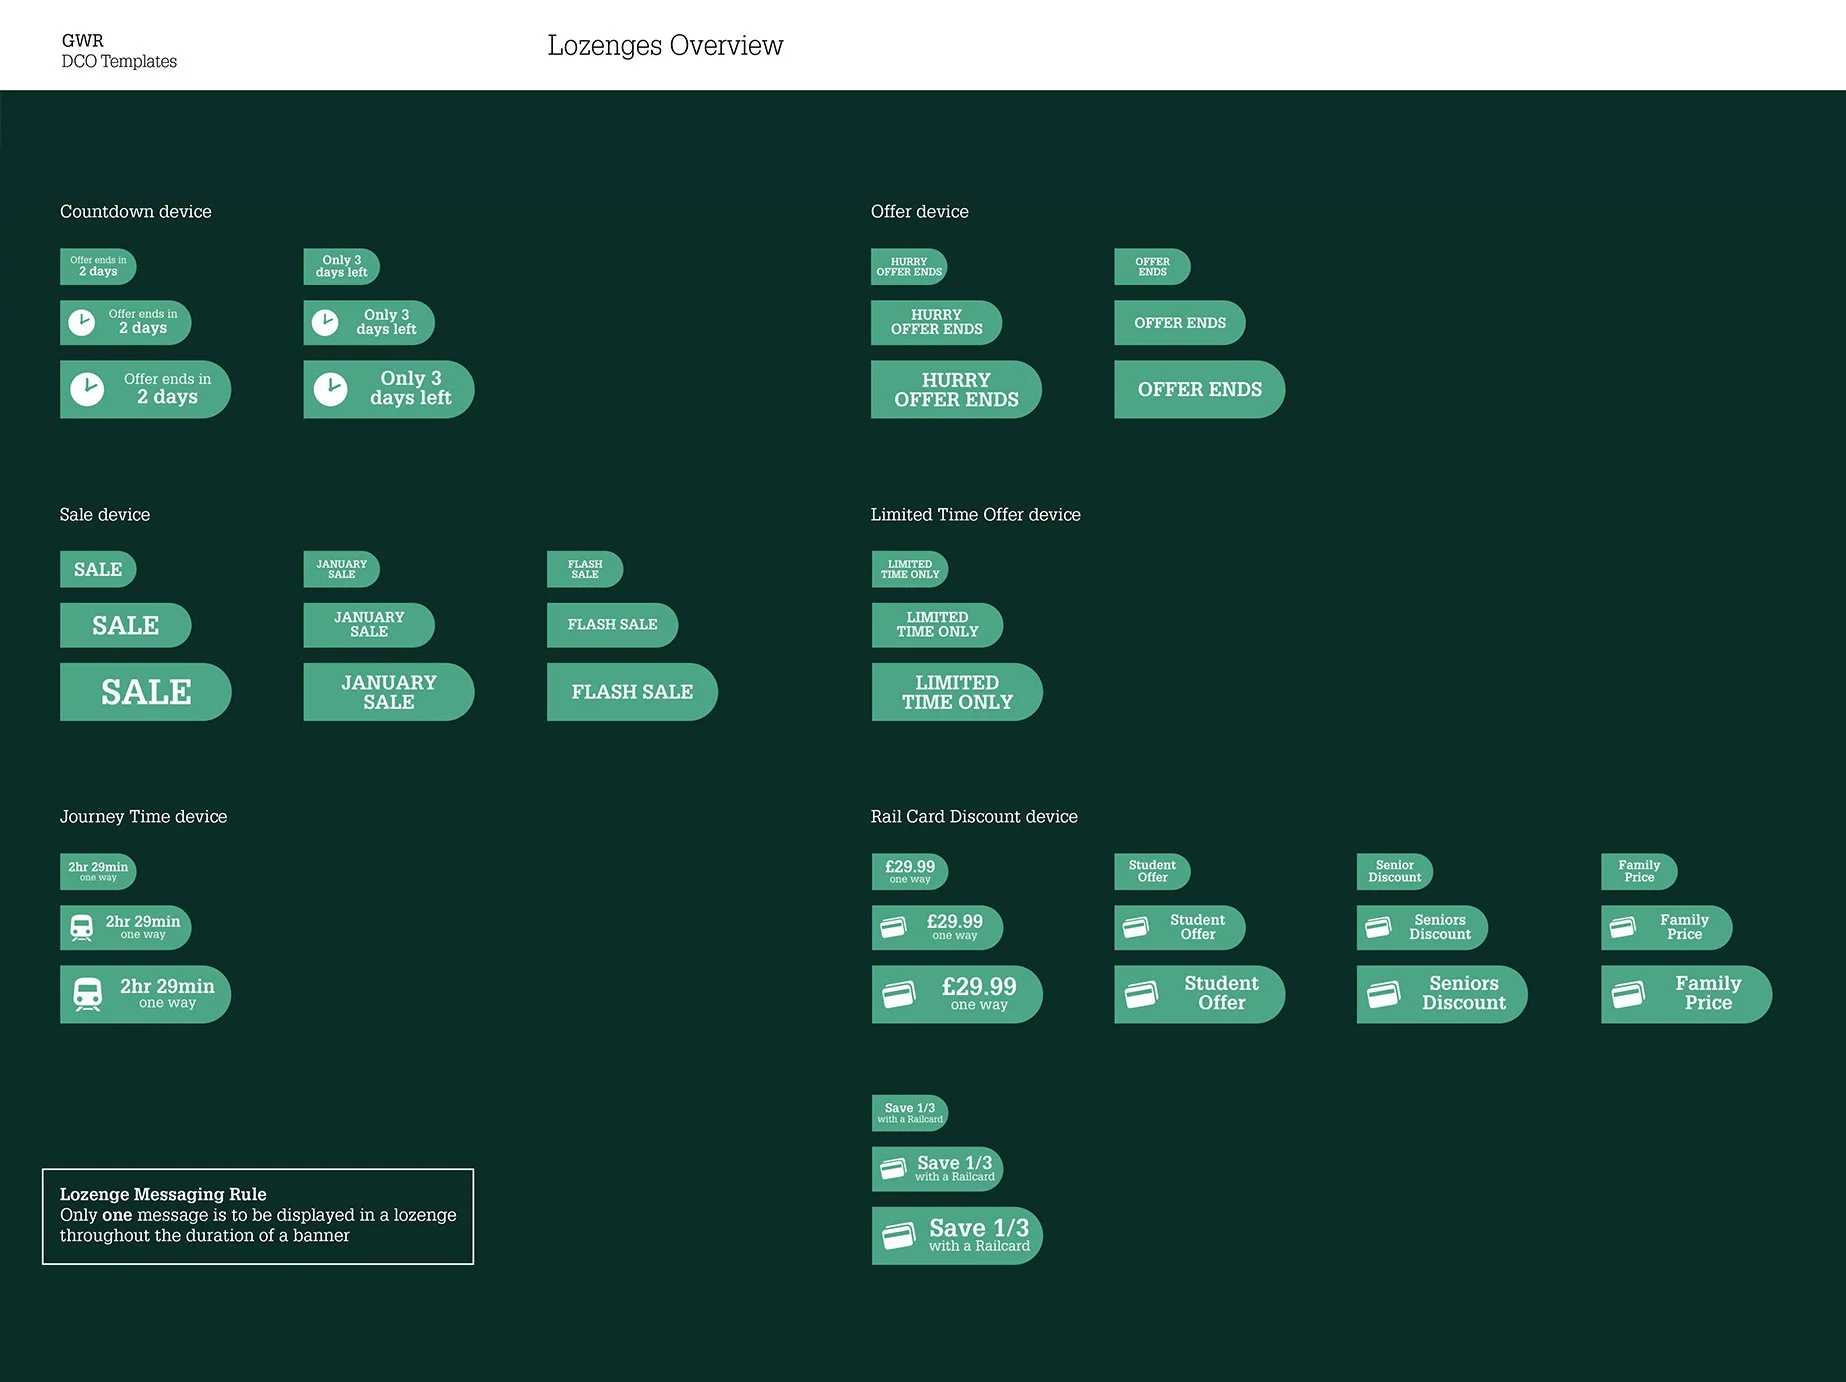Choose the largest 'FLASH SALE' lozenge

[x=632, y=691]
